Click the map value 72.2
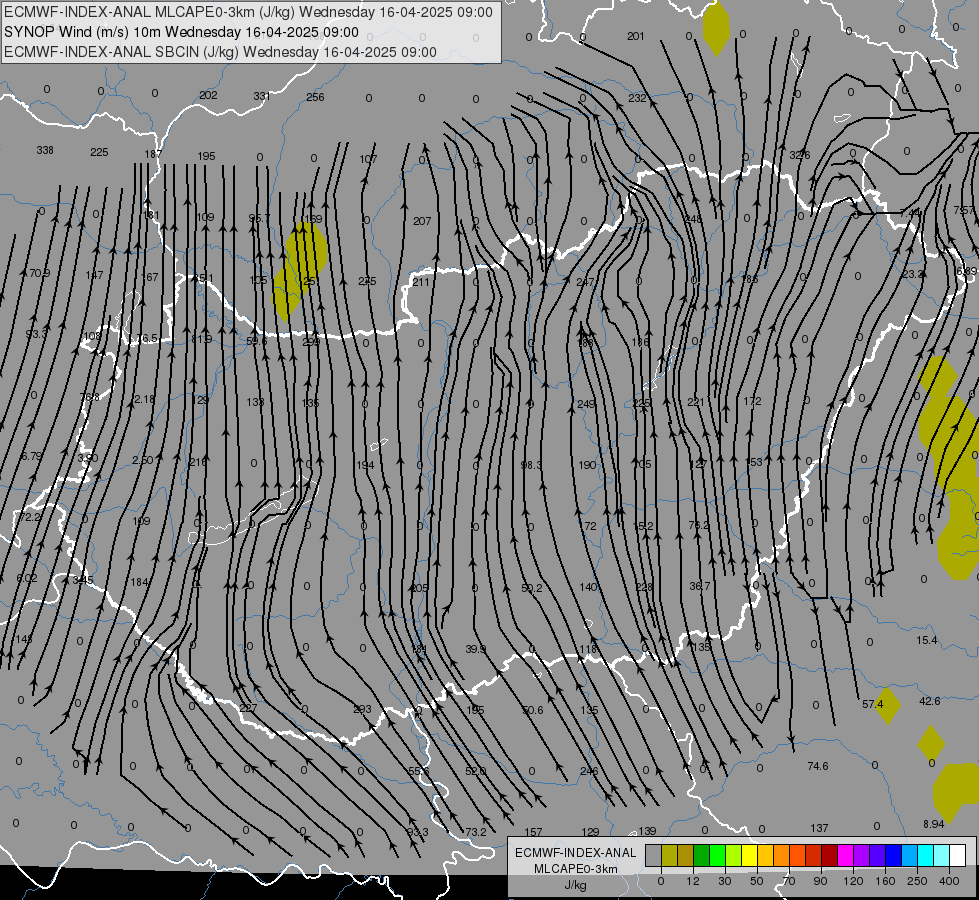979x900 pixels. pos(30,517)
